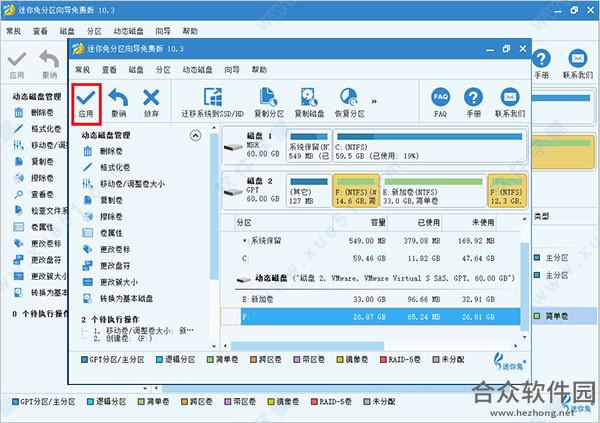Sort by the 已使用 column header
The width and height of the screenshot is (600, 423).
tap(415, 223)
